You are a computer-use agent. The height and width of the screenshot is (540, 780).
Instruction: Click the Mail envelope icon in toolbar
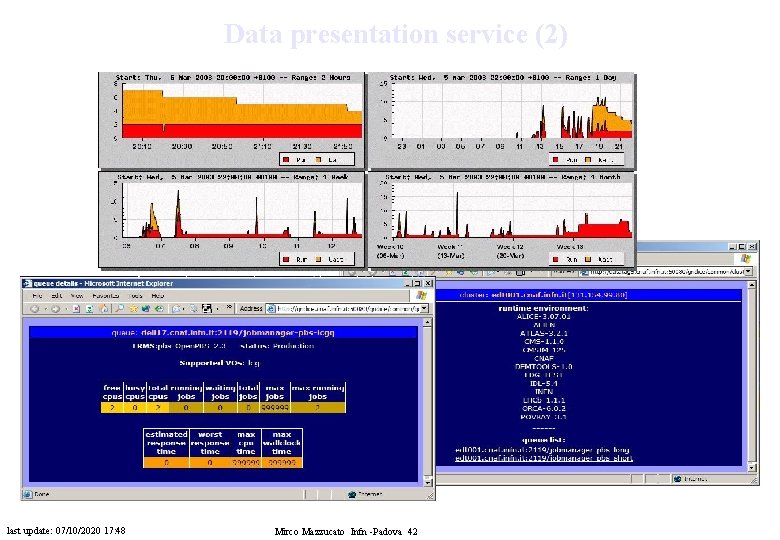click(176, 309)
